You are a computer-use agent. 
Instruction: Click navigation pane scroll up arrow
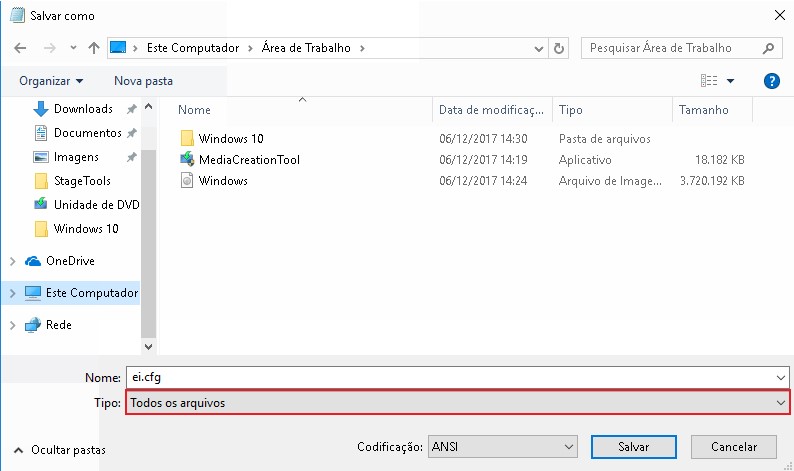pos(148,106)
